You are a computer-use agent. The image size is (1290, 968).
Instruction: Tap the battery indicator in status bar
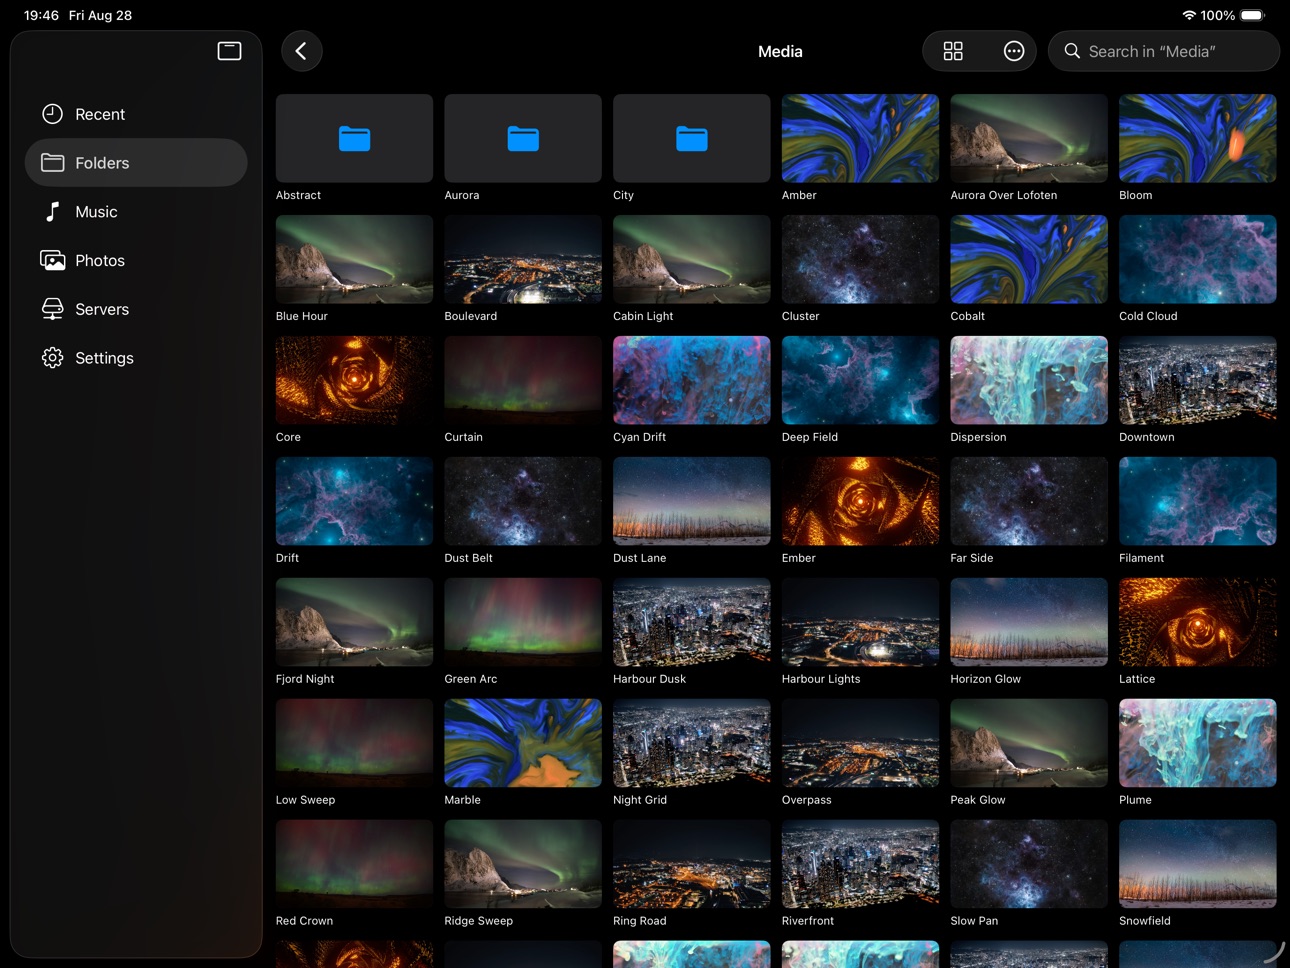pyautogui.click(x=1253, y=15)
